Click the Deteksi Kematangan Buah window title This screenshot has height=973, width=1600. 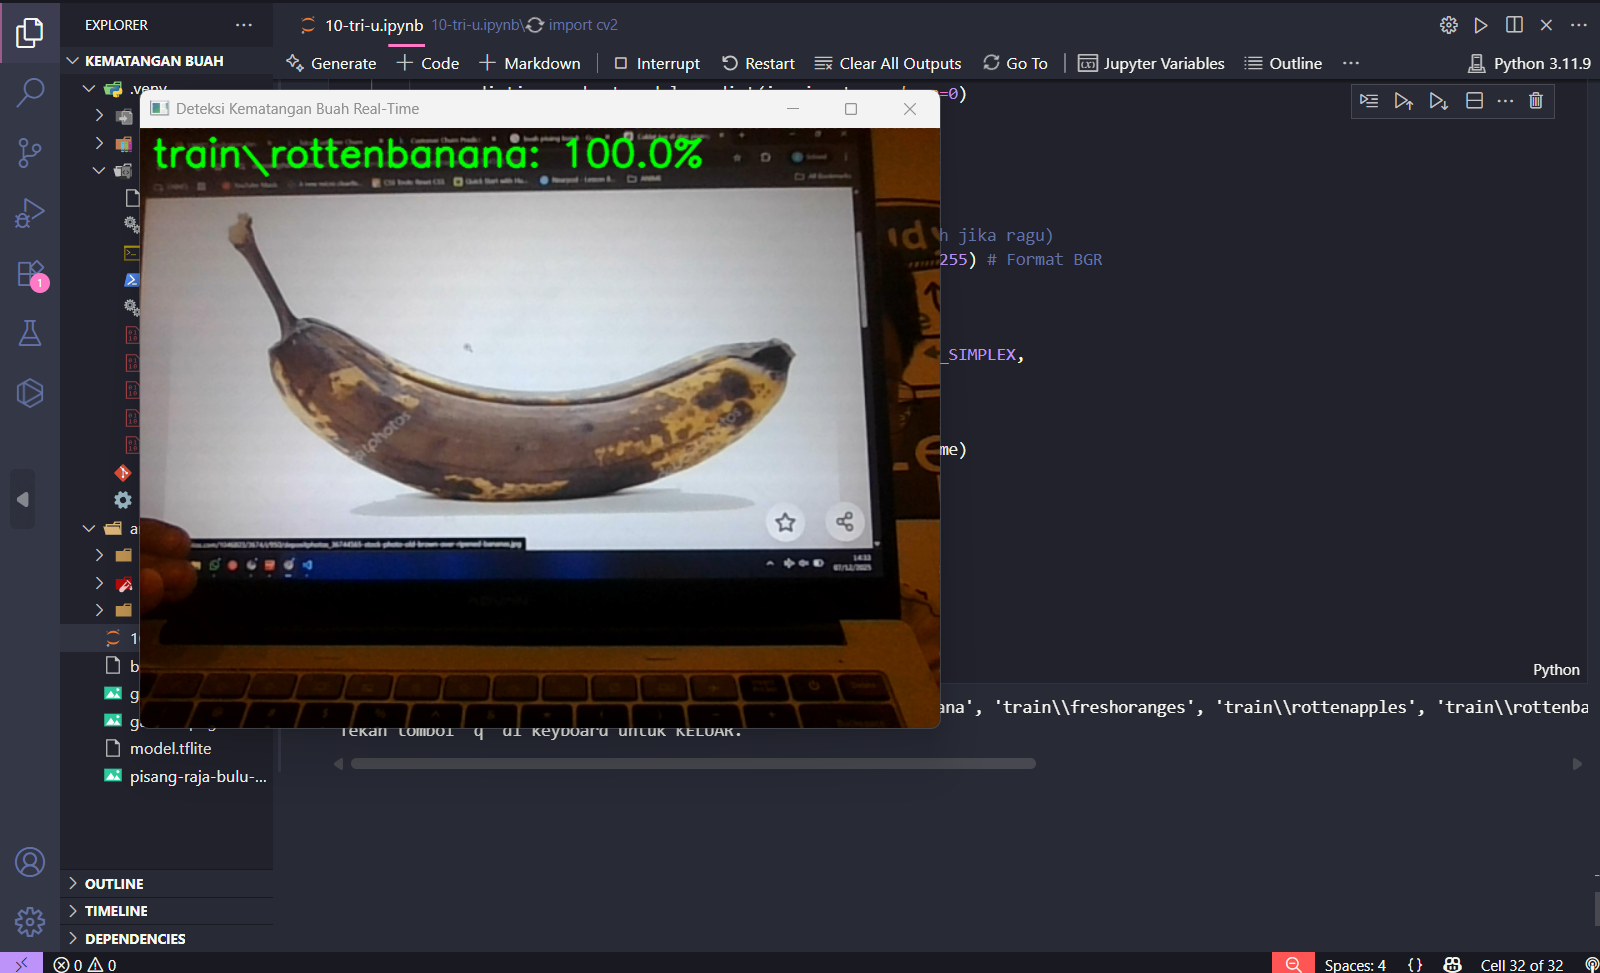click(x=297, y=109)
